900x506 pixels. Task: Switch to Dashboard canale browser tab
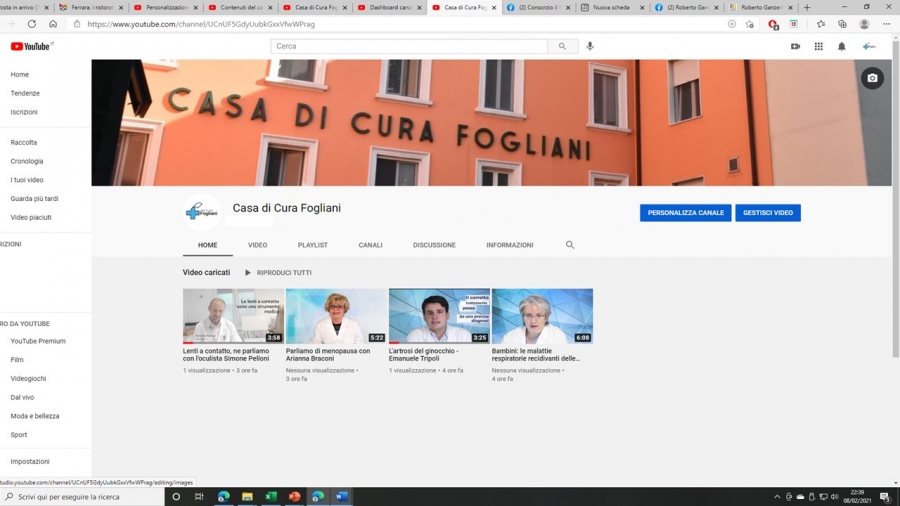[389, 7]
